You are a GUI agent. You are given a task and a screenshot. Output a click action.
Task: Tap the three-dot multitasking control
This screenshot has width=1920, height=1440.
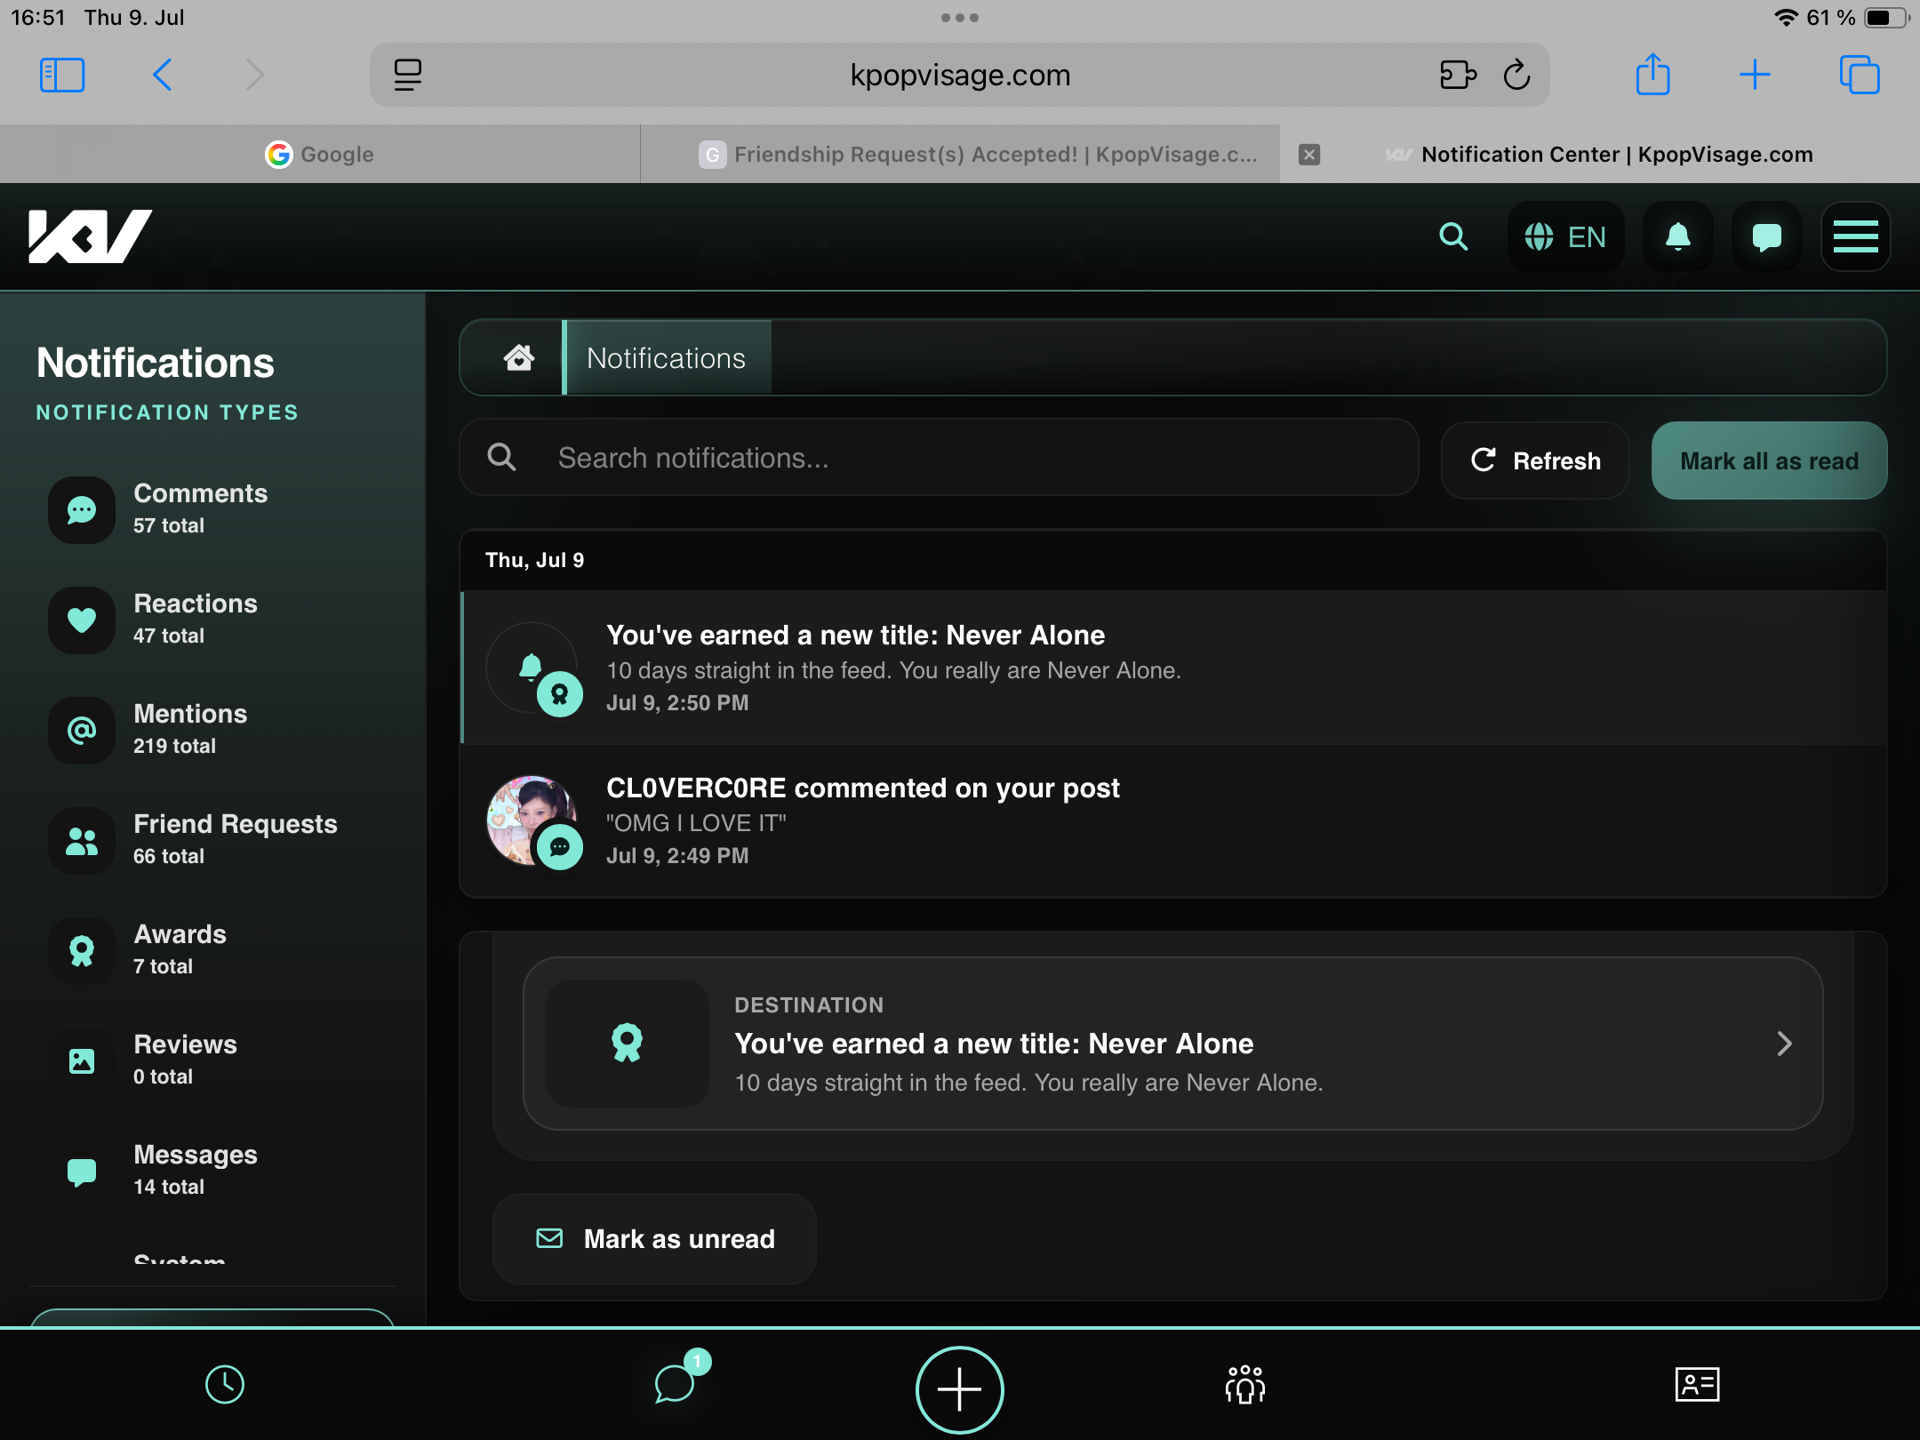[960, 17]
